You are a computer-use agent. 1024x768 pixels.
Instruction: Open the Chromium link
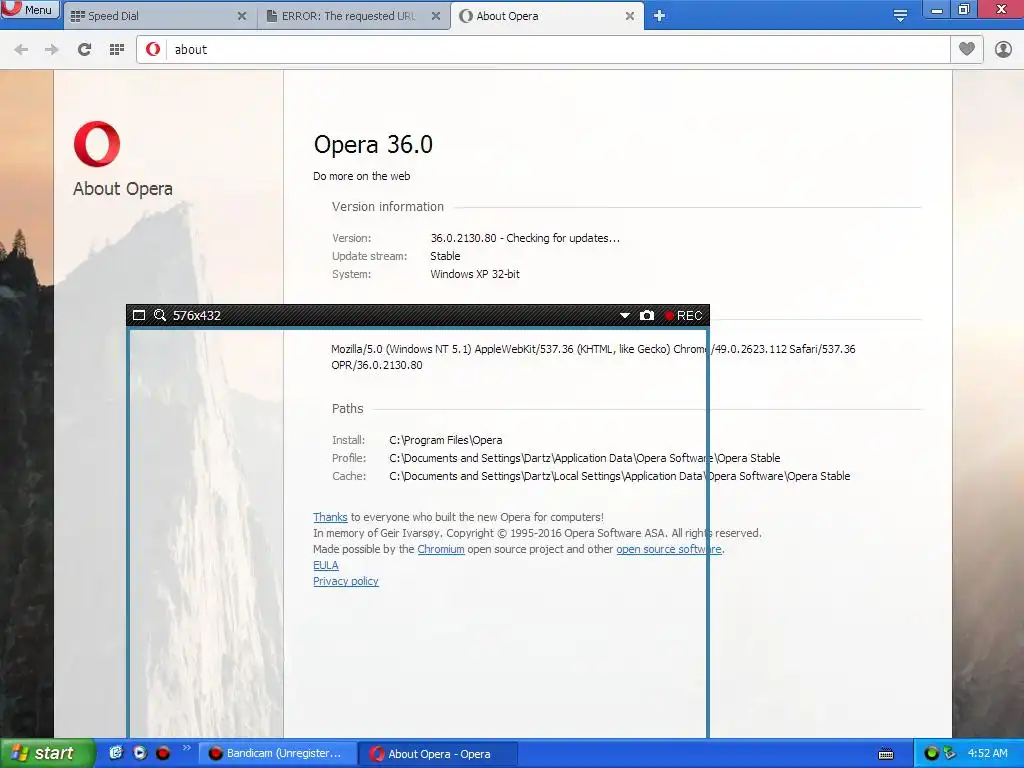pos(441,549)
